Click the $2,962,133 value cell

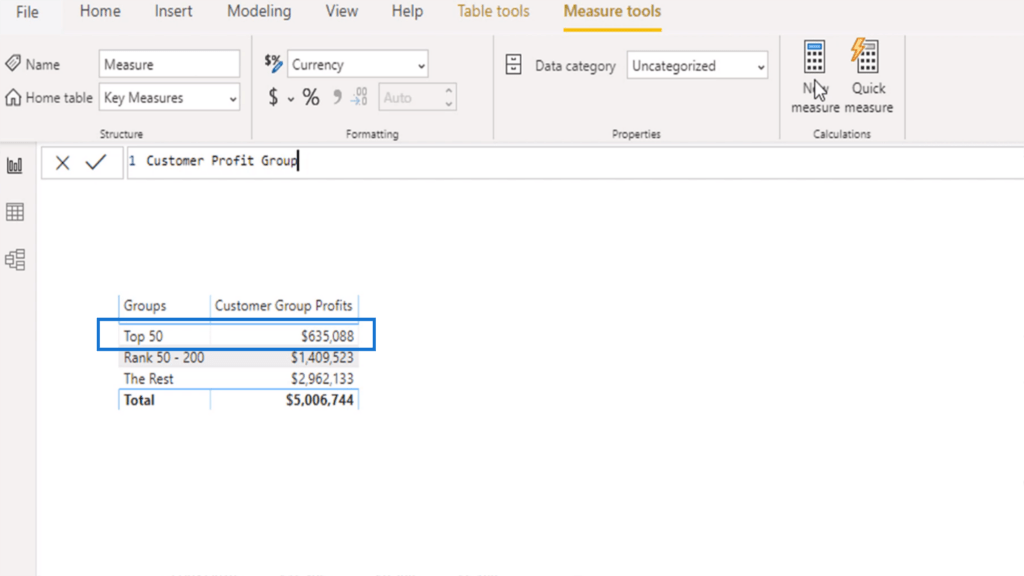click(x=322, y=379)
